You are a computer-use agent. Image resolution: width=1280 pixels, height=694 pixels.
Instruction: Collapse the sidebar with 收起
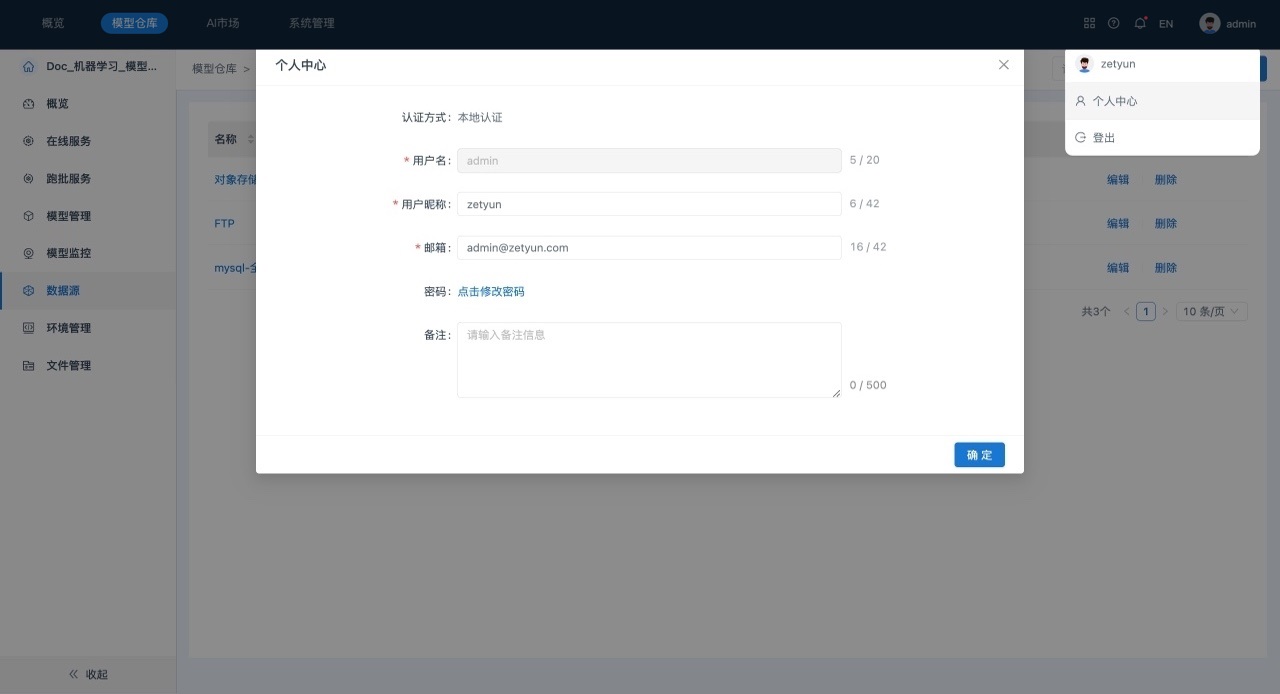pos(88,674)
